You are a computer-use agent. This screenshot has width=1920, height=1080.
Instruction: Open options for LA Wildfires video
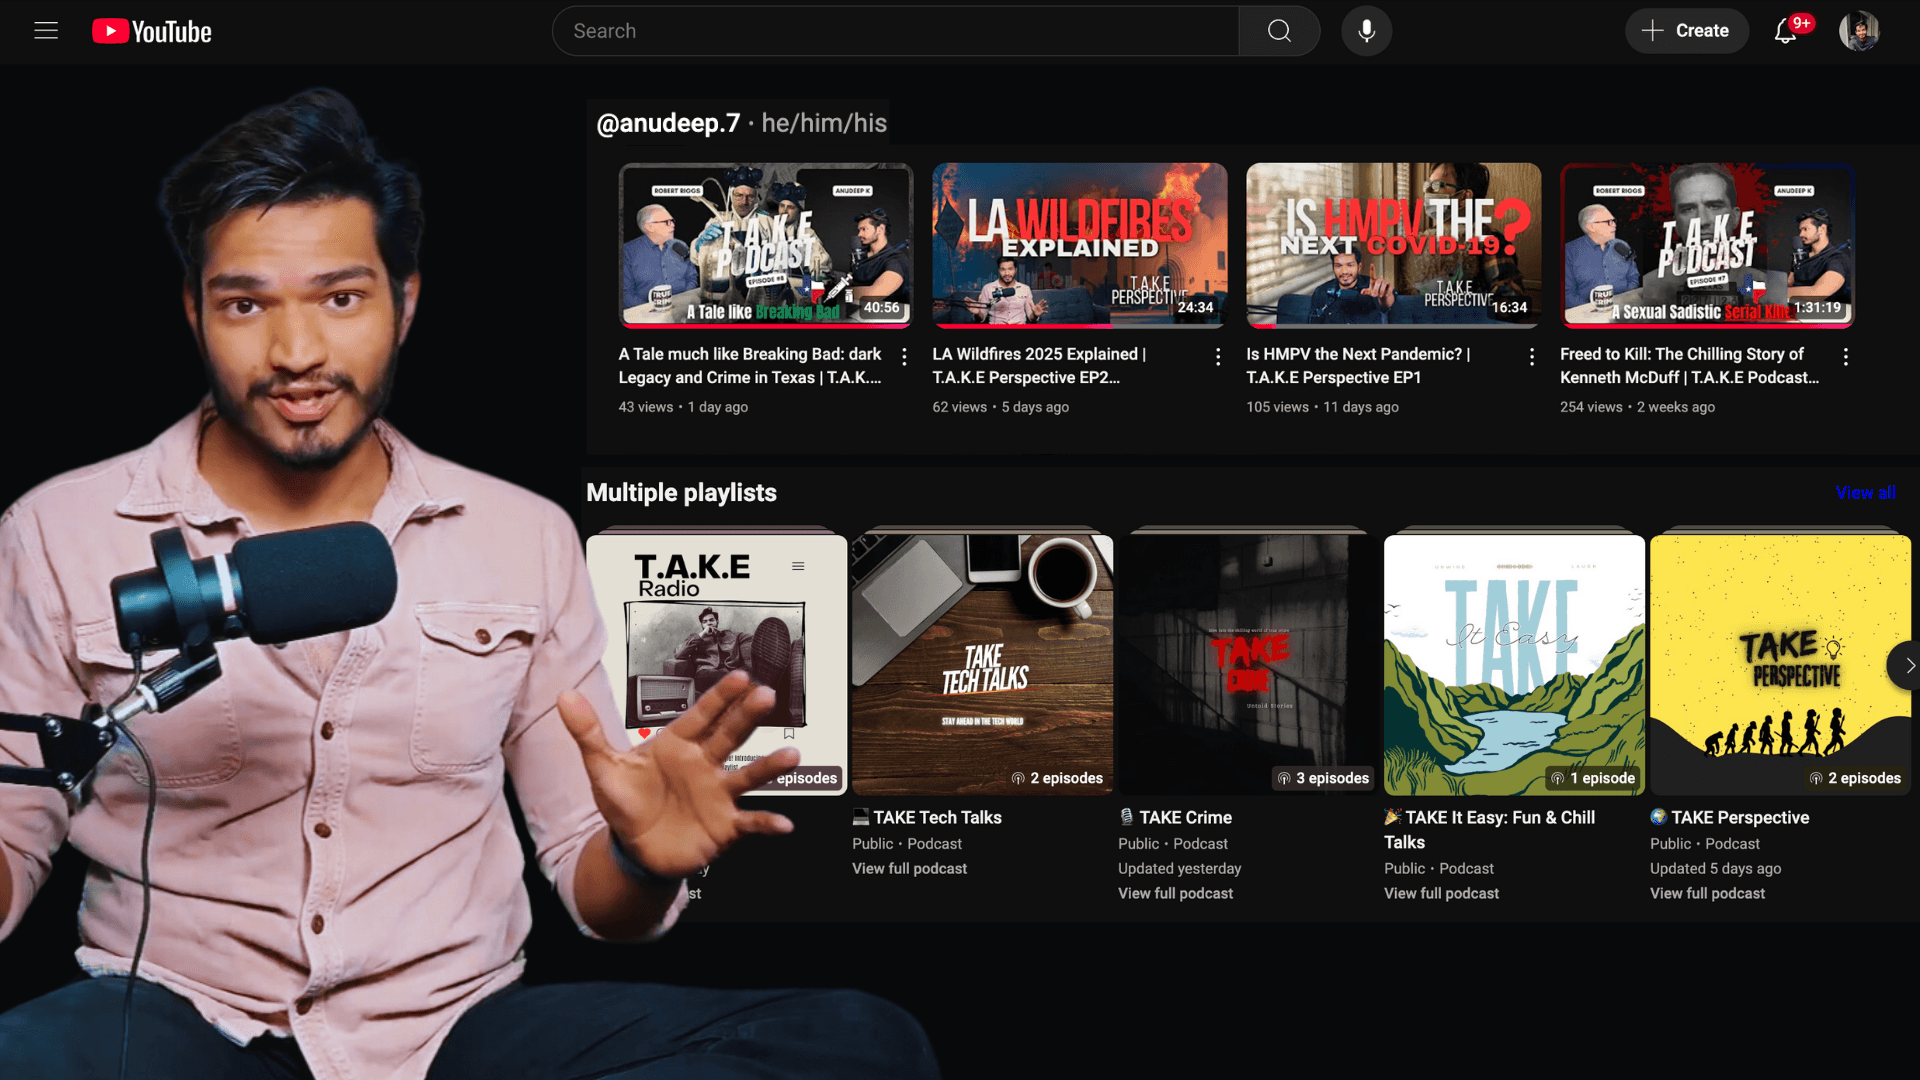(1218, 357)
